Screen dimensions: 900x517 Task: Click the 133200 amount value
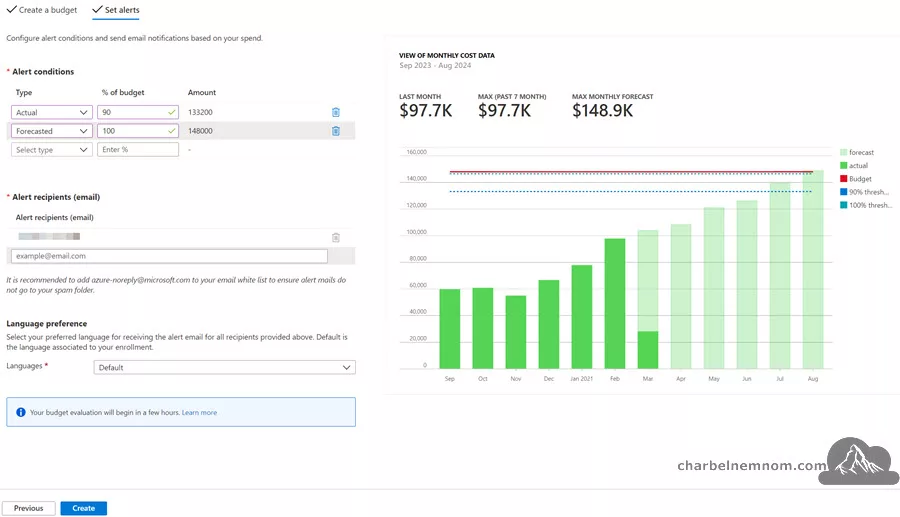[x=200, y=112]
